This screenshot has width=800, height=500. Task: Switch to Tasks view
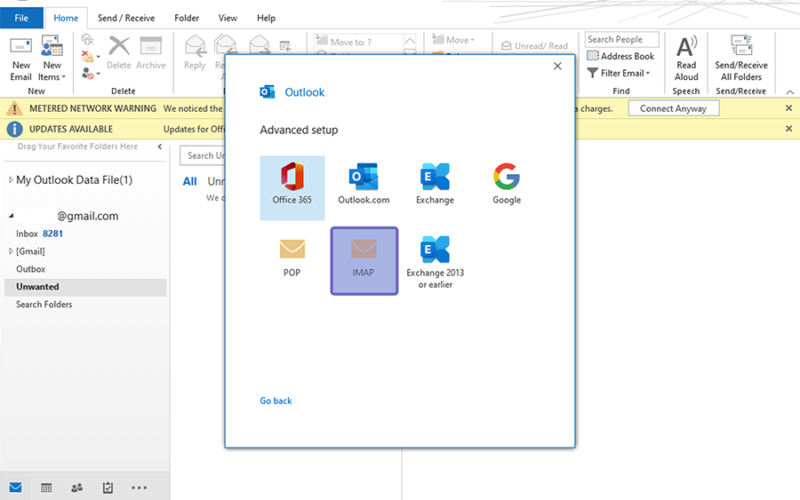(x=108, y=488)
